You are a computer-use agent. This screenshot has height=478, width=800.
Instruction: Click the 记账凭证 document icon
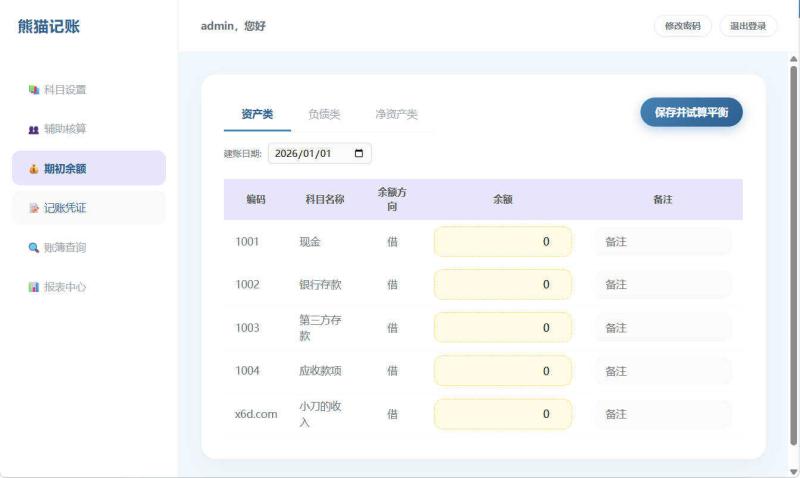pos(34,208)
